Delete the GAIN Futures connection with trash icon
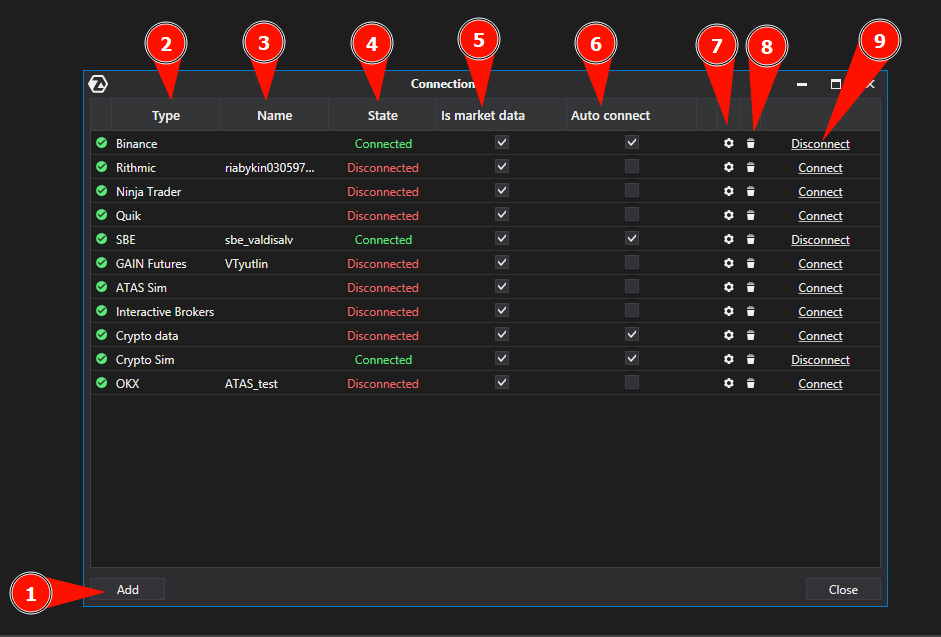This screenshot has height=637, width=941. 751,263
